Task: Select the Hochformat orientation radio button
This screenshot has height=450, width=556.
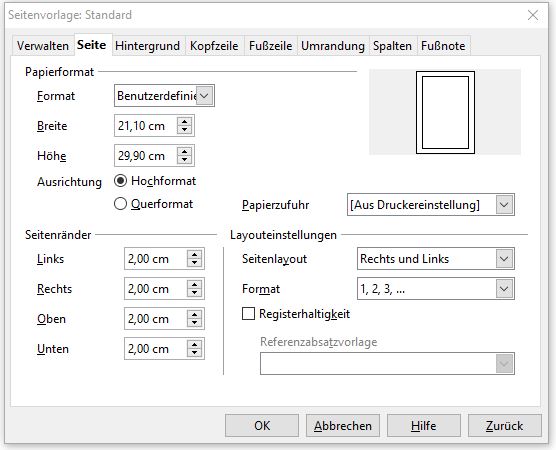Action: click(120, 181)
